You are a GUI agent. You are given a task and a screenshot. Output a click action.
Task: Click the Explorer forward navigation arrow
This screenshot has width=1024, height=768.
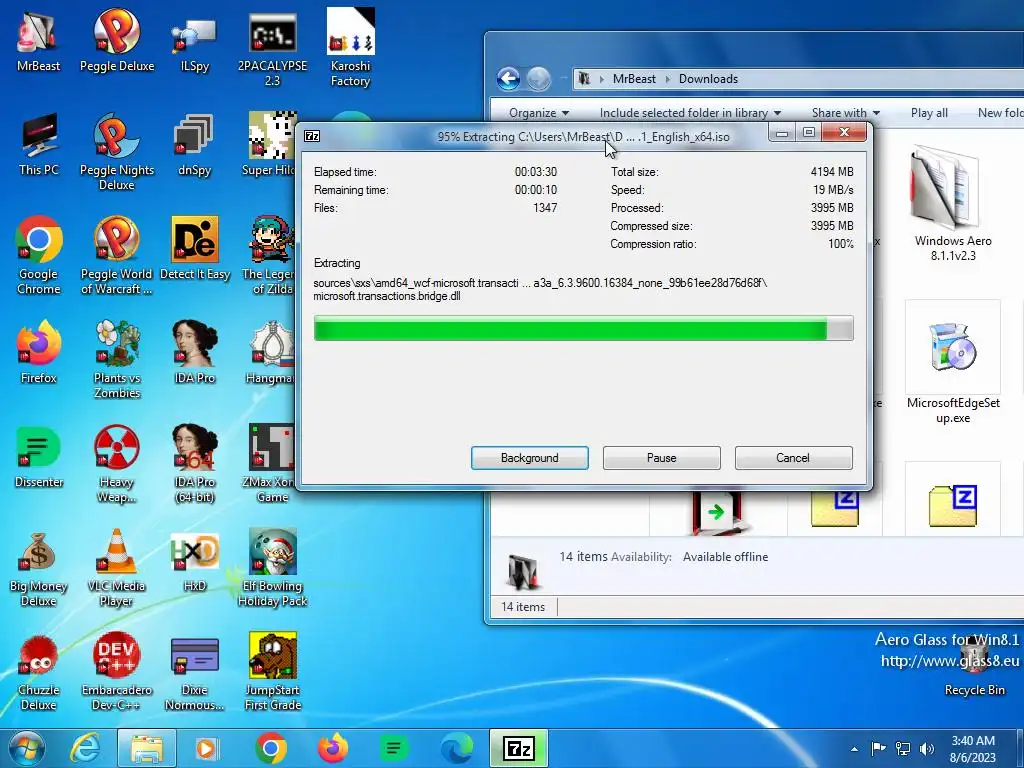538,79
